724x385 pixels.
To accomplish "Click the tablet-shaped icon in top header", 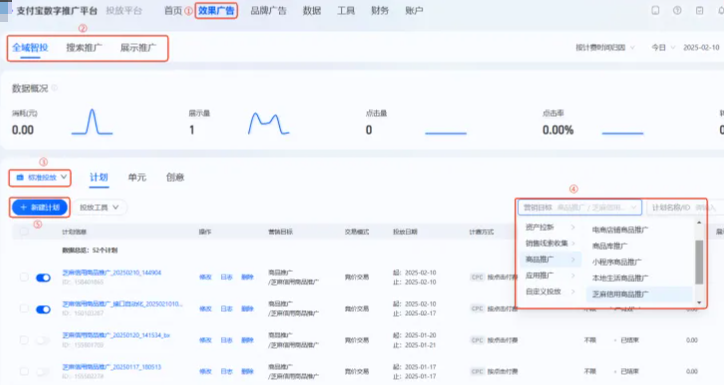I will (x=655, y=10).
